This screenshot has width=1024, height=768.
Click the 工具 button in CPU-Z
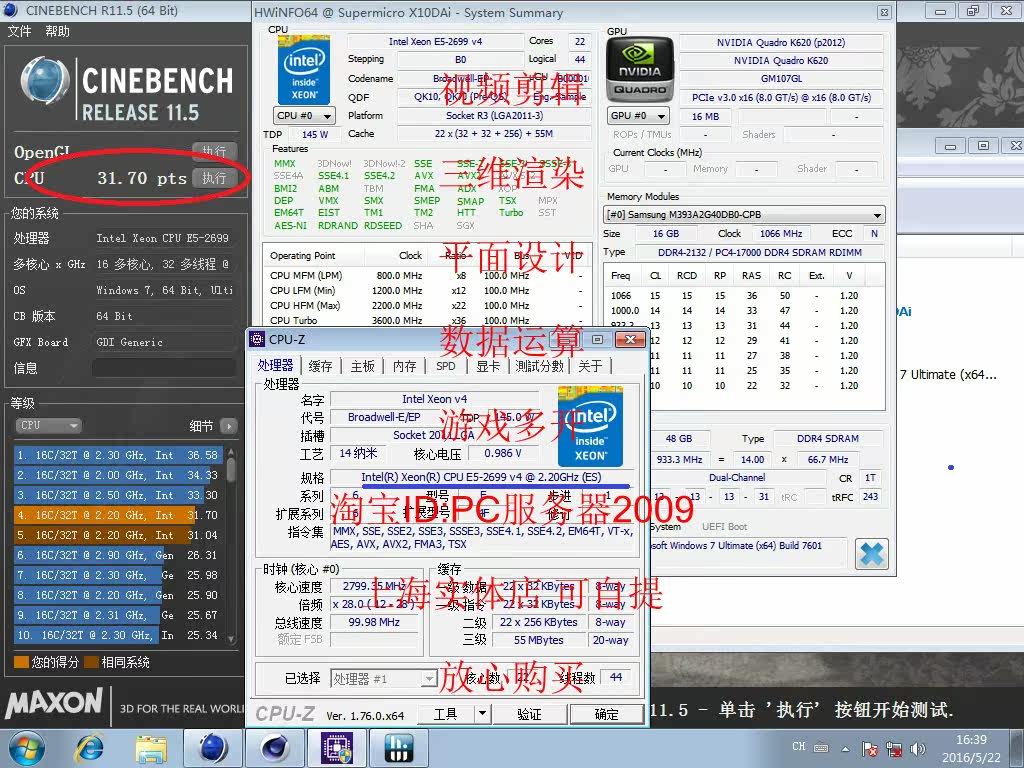(x=446, y=714)
